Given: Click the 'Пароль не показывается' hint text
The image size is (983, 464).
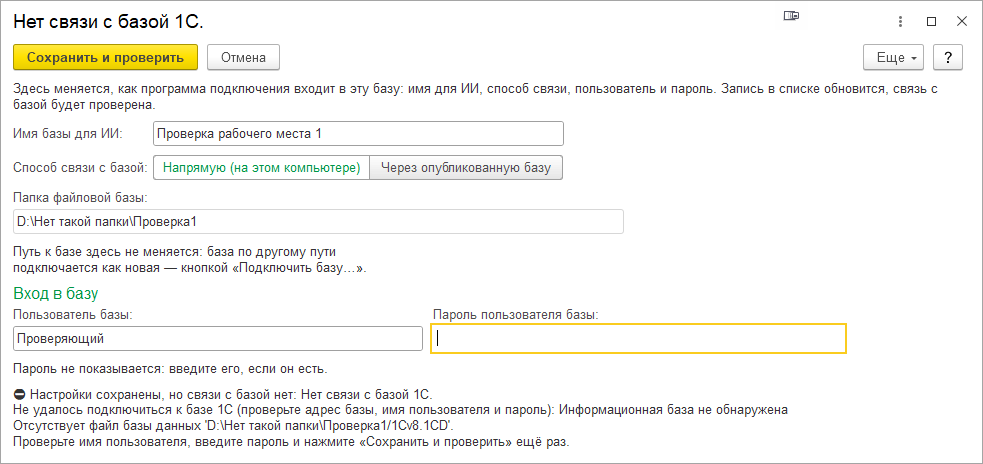Looking at the screenshot, I should pos(171,367).
